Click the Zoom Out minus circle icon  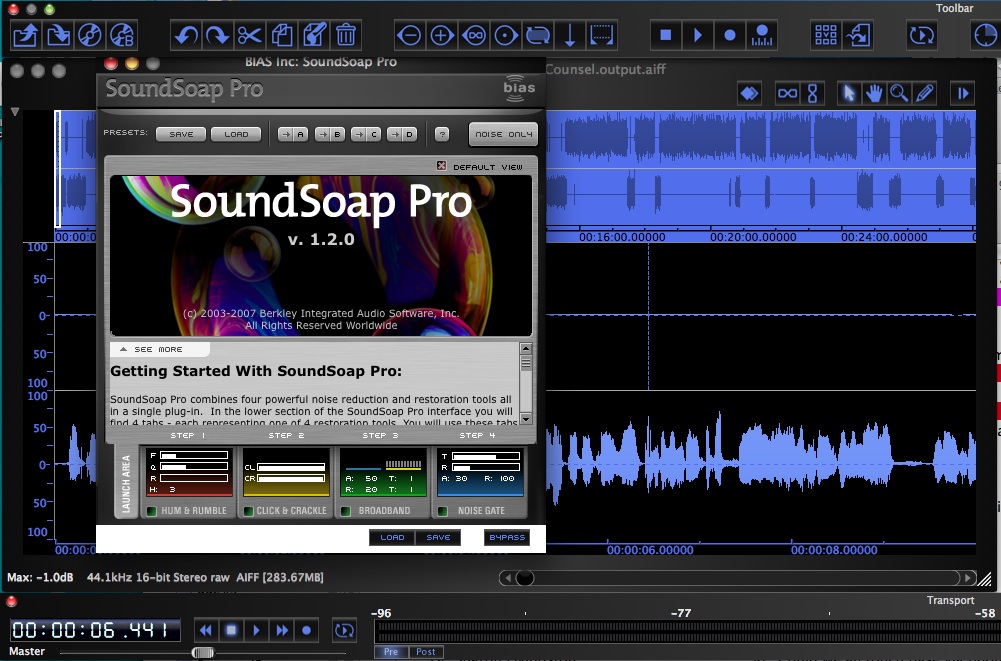[x=409, y=35]
